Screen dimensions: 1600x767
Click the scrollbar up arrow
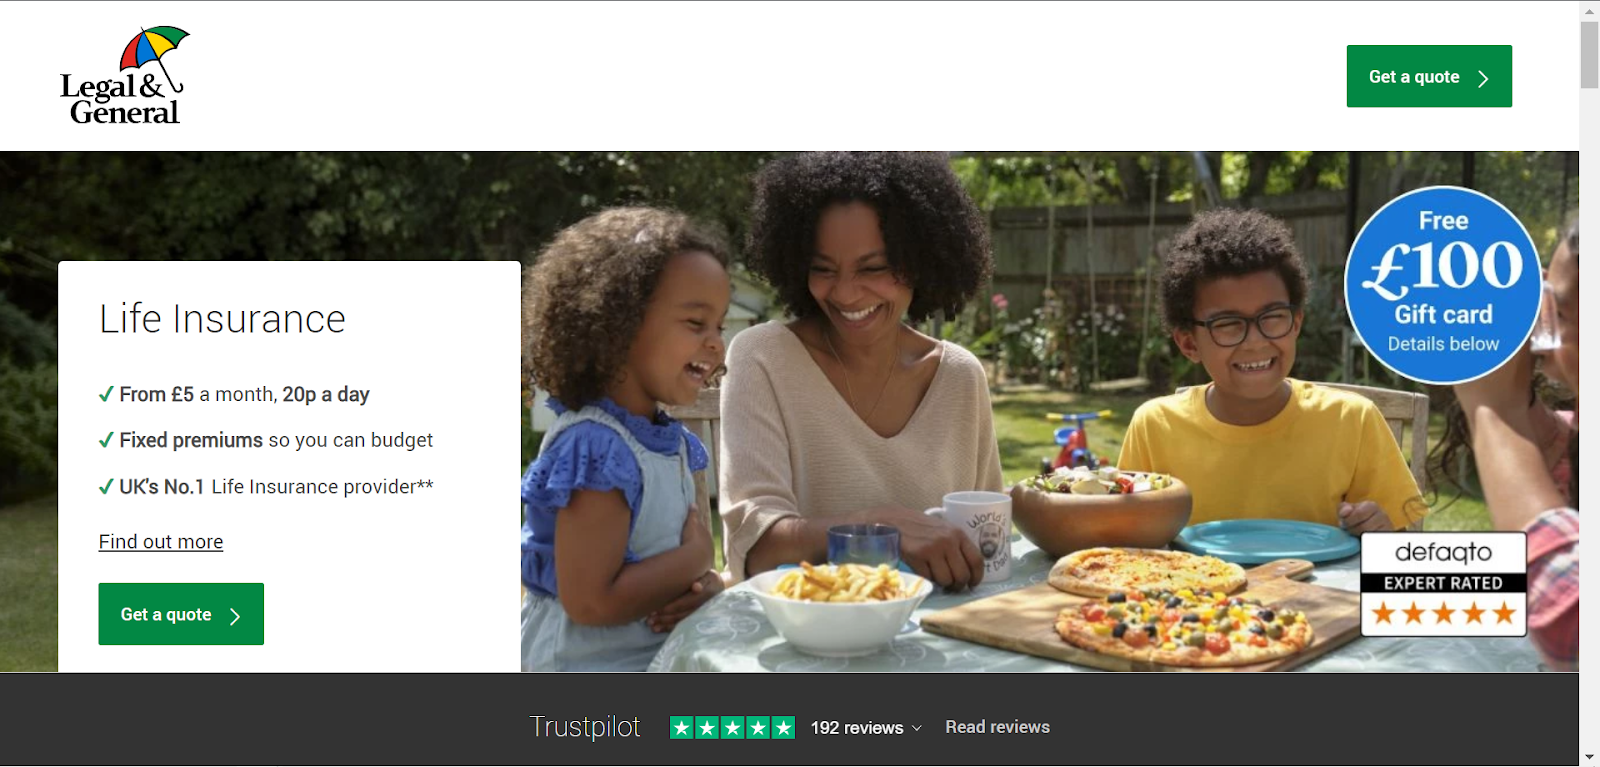(1589, 10)
